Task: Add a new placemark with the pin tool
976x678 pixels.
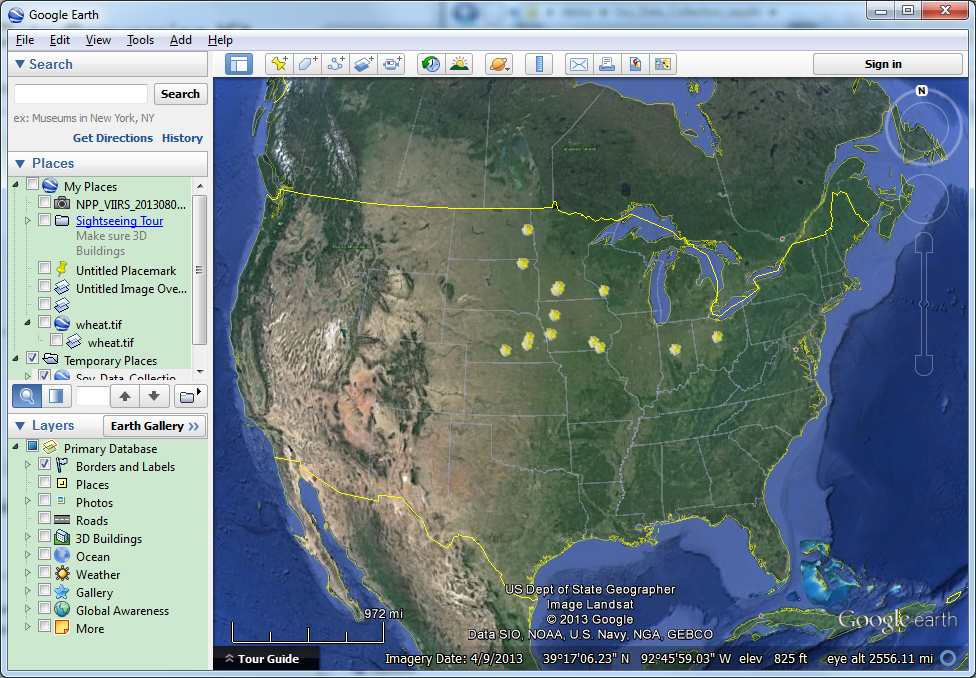Action: [279, 64]
